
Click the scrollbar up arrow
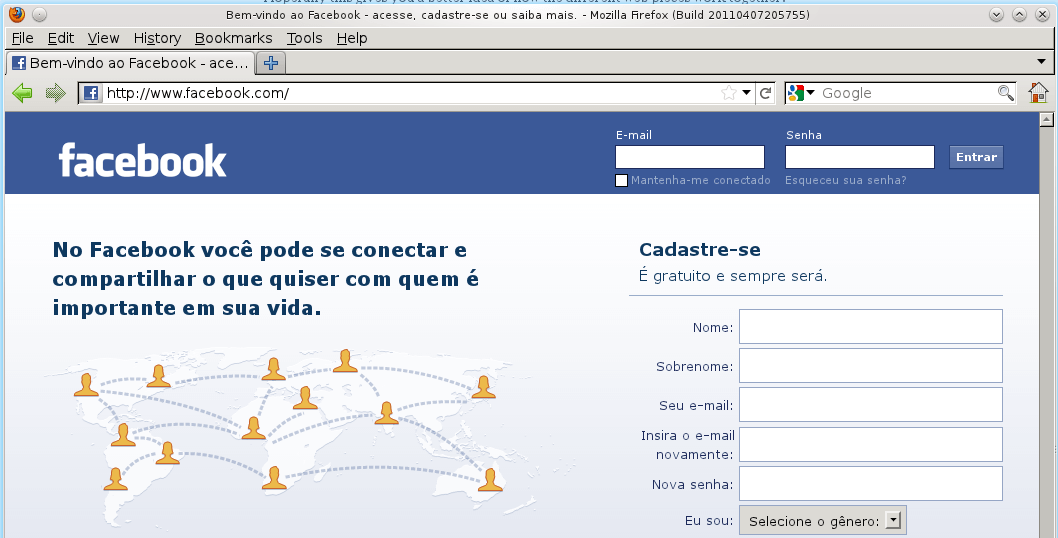(1047, 120)
